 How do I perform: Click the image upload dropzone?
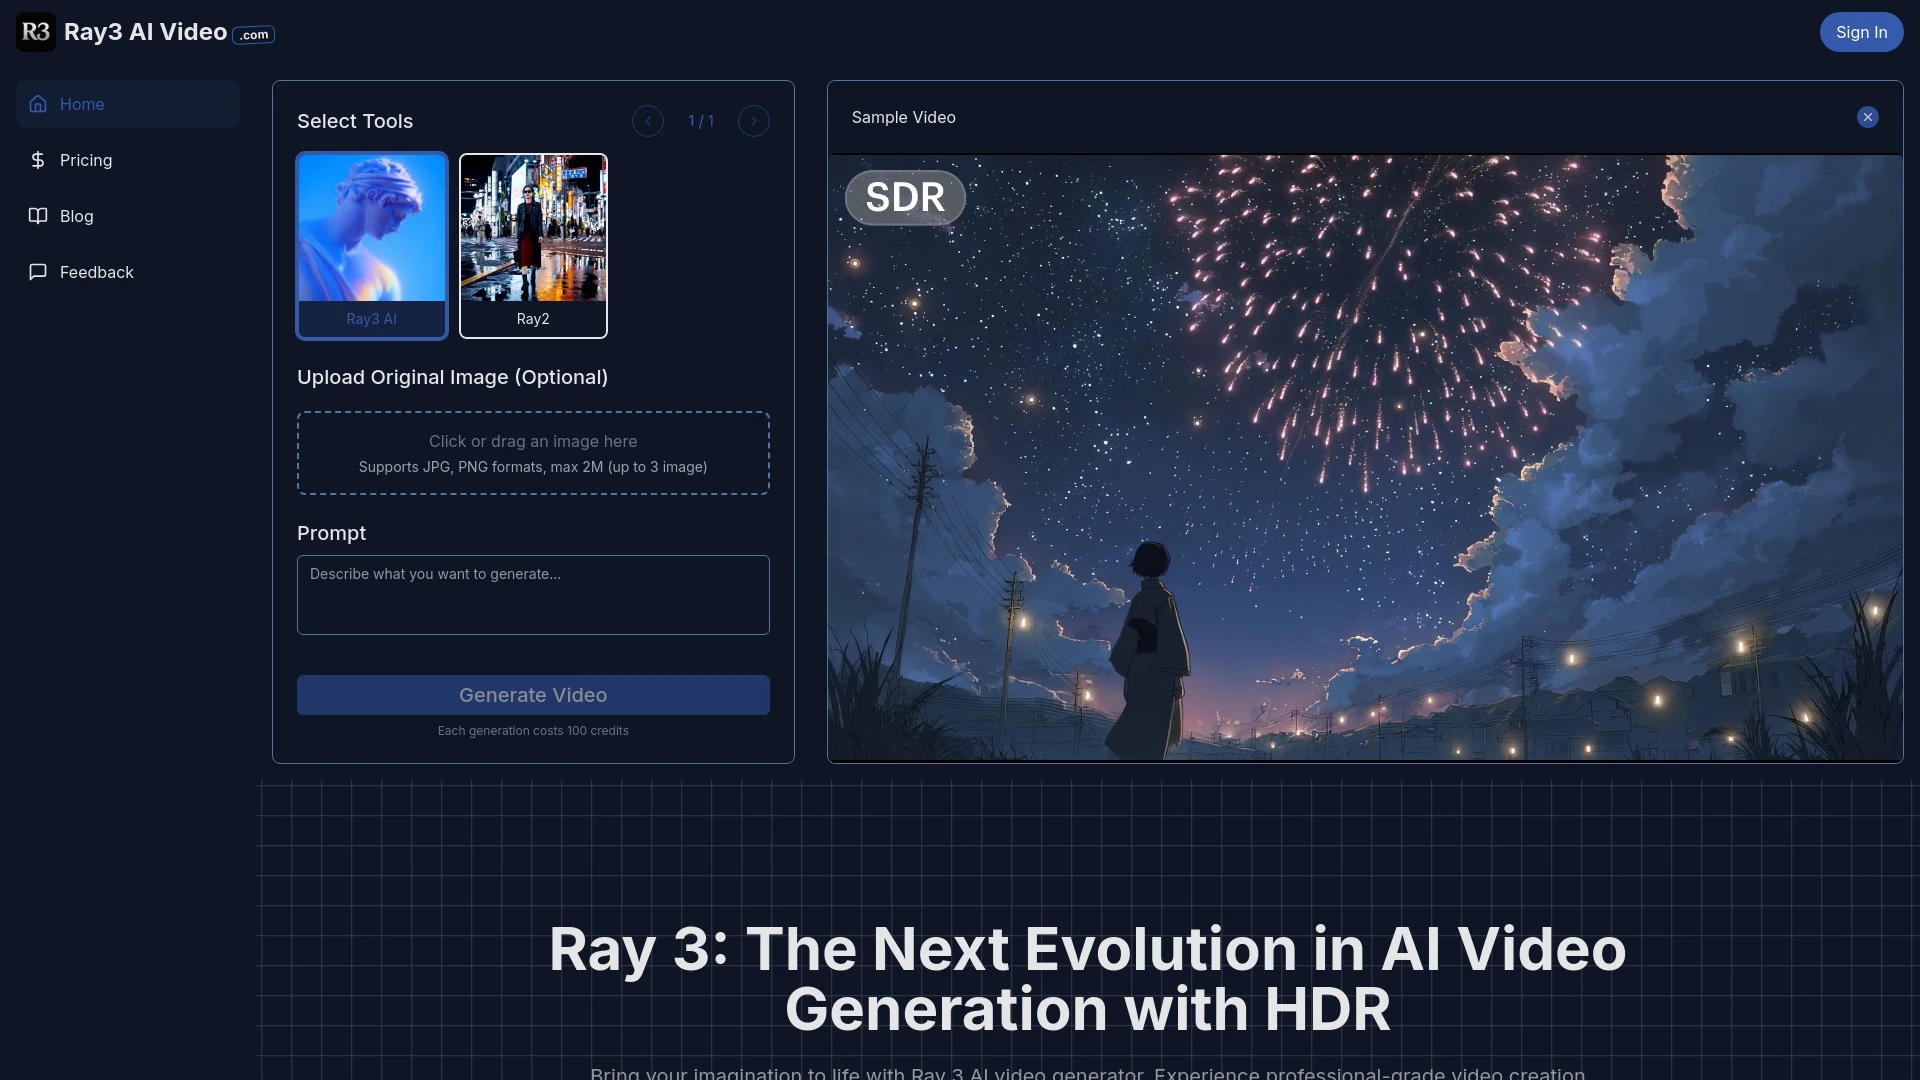click(x=533, y=452)
